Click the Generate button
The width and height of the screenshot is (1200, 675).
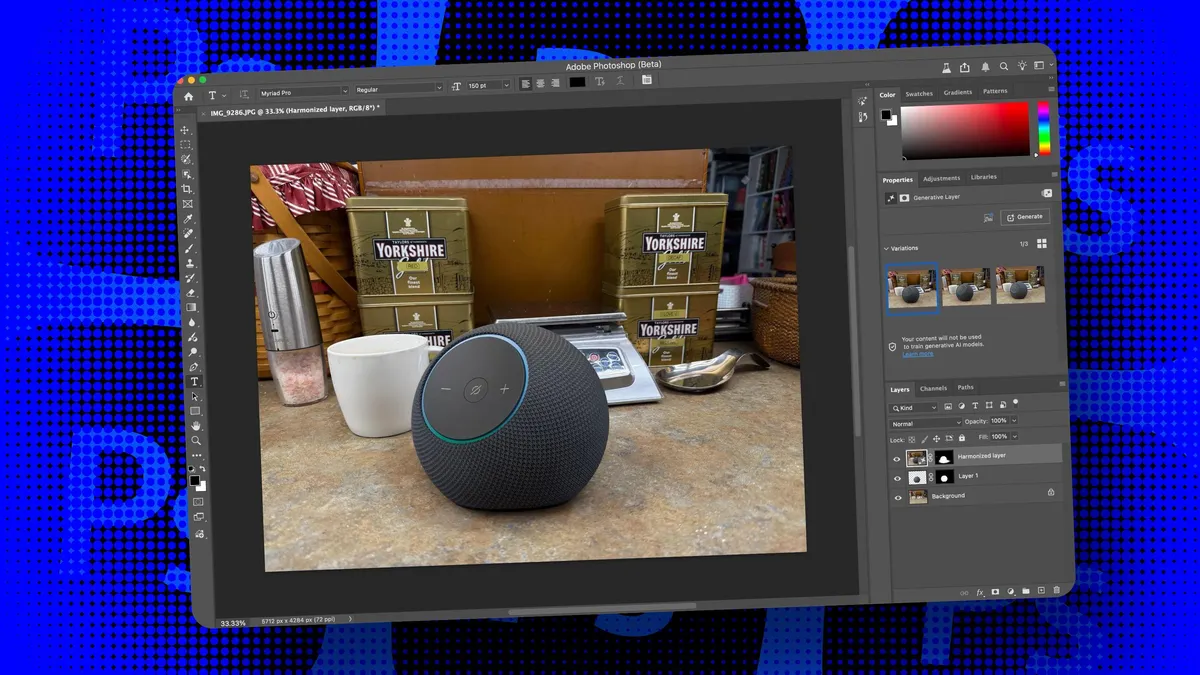(1024, 217)
